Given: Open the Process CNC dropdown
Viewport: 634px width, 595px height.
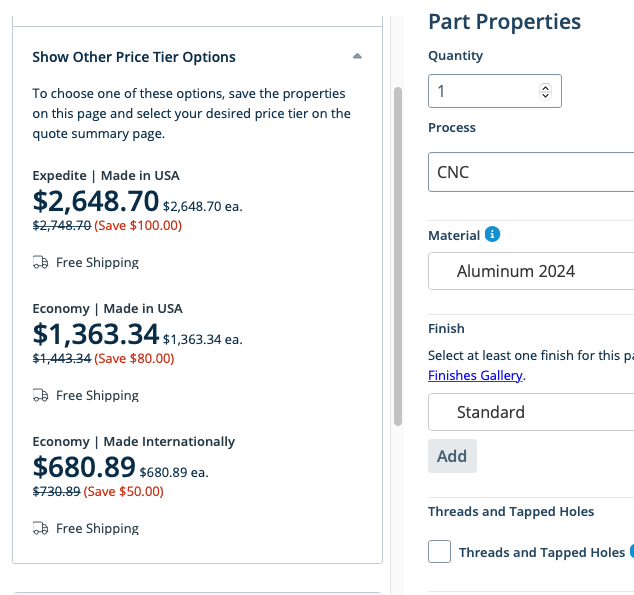Looking at the screenshot, I should [531, 172].
